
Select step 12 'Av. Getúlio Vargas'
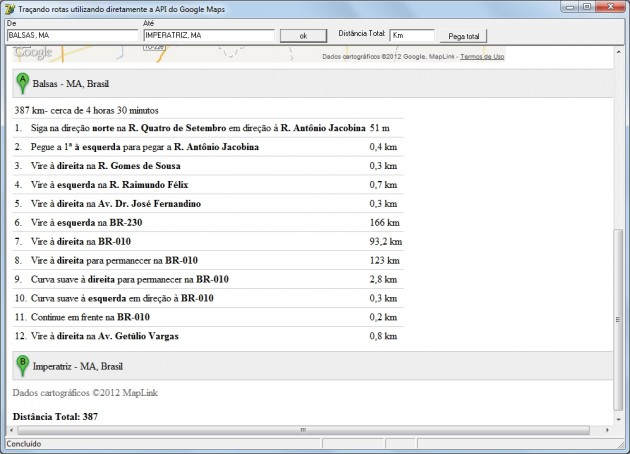[x=208, y=336]
